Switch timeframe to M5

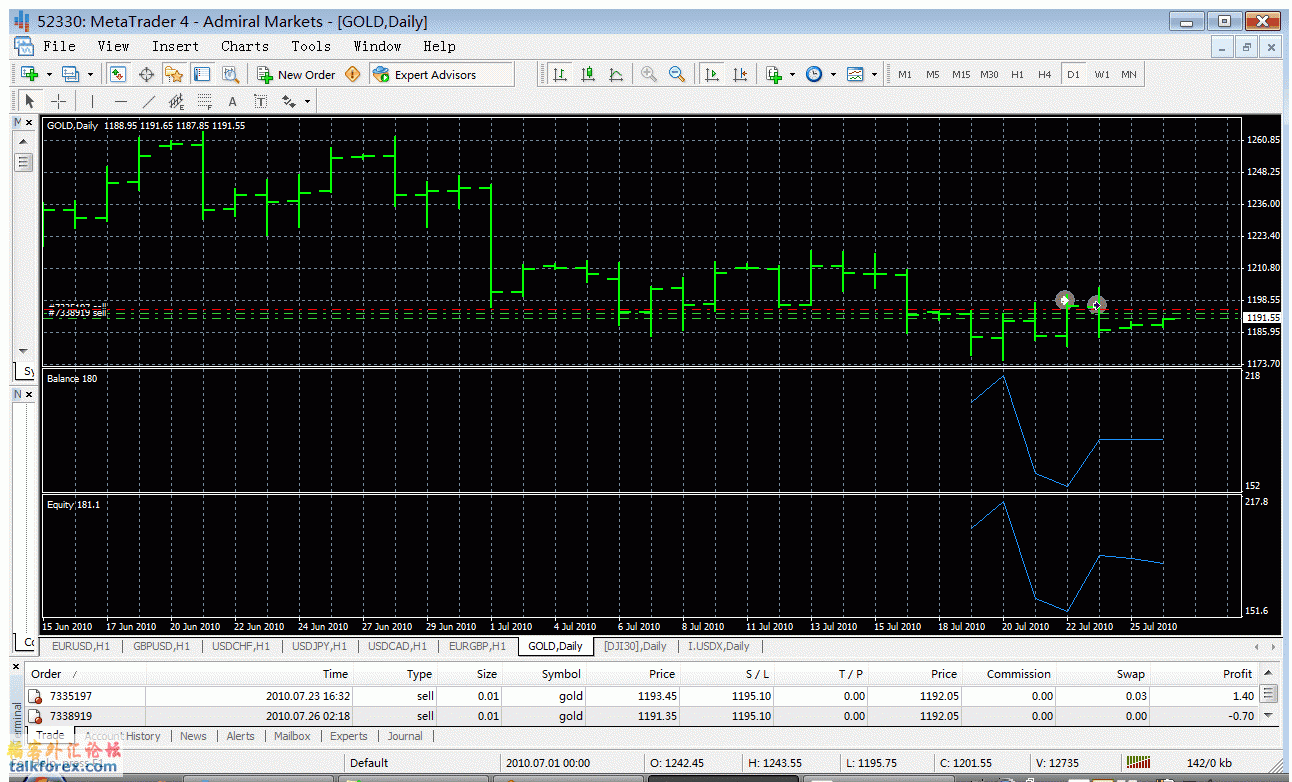coord(933,74)
